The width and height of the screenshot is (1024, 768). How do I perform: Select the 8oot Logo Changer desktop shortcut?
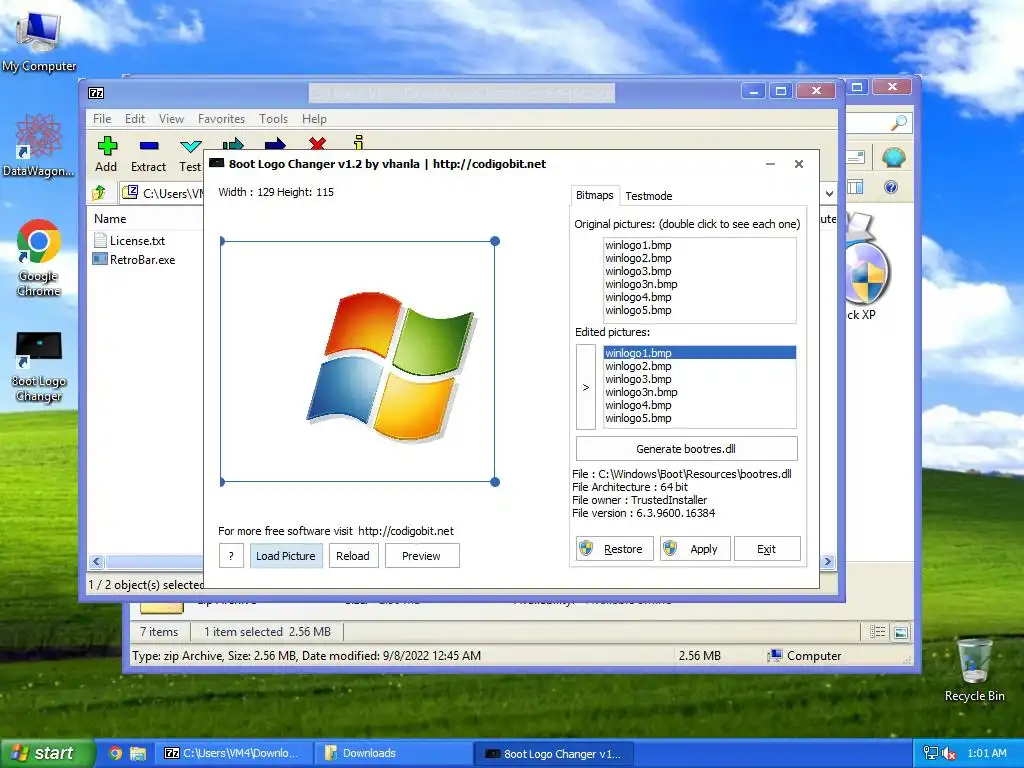(39, 367)
